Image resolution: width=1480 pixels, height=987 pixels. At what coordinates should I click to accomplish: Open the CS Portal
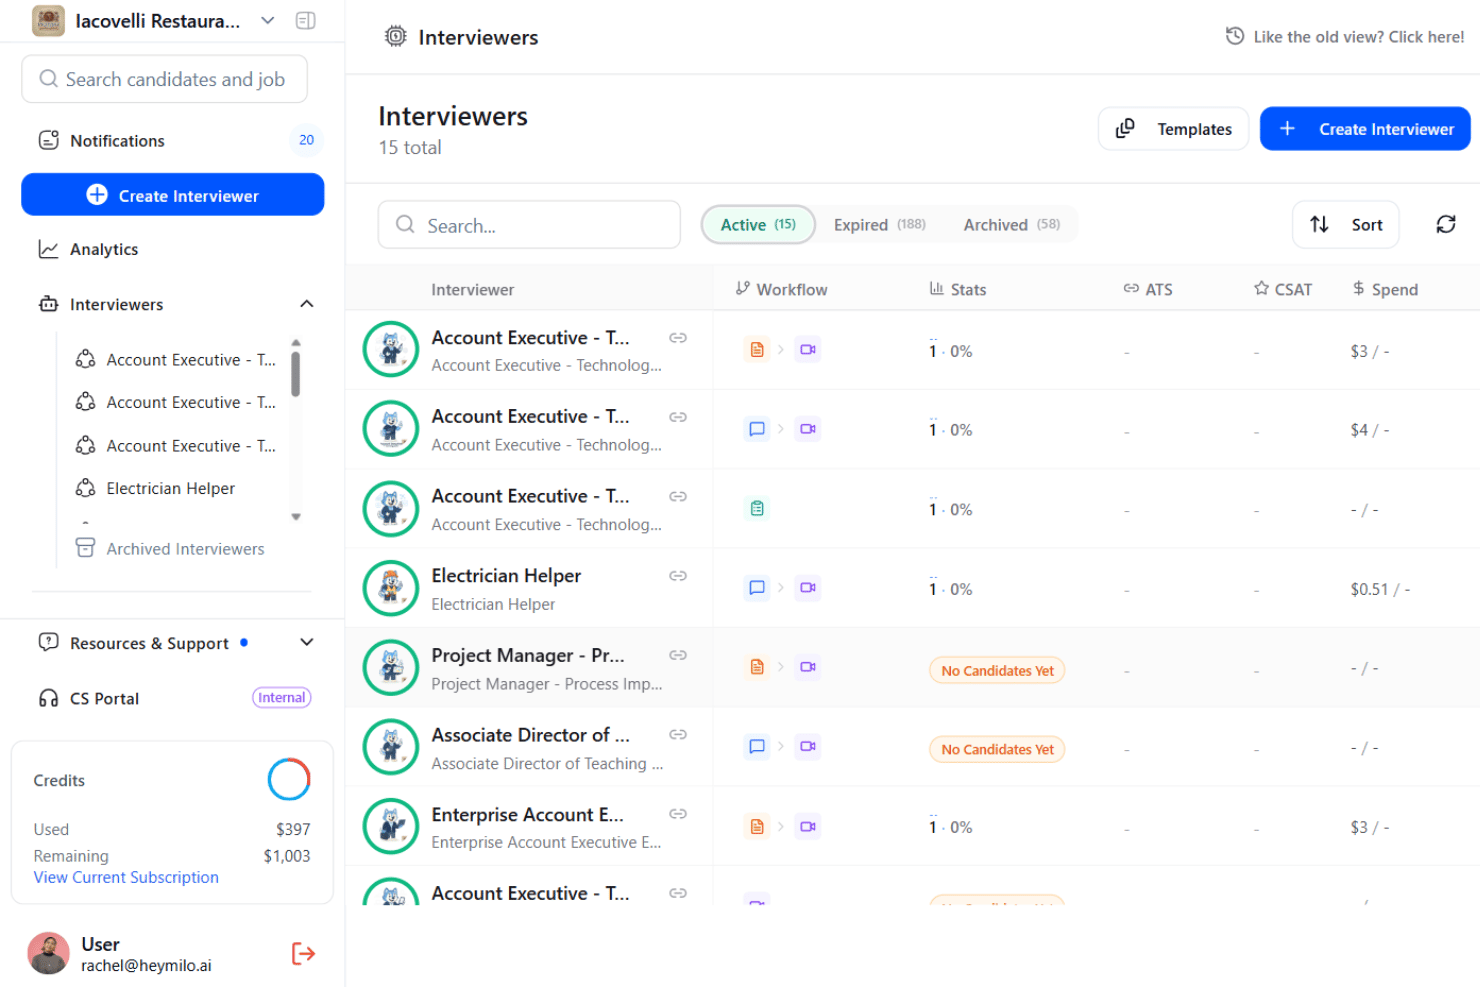click(x=104, y=698)
